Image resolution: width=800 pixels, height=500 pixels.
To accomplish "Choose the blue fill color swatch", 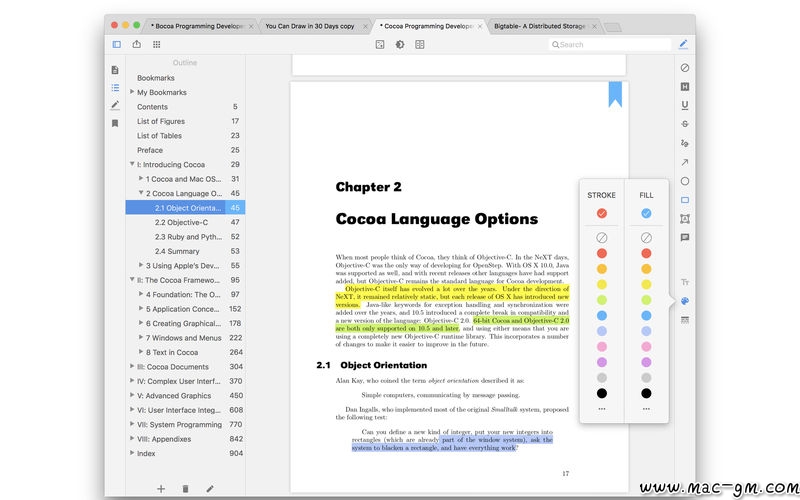I will 646,315.
